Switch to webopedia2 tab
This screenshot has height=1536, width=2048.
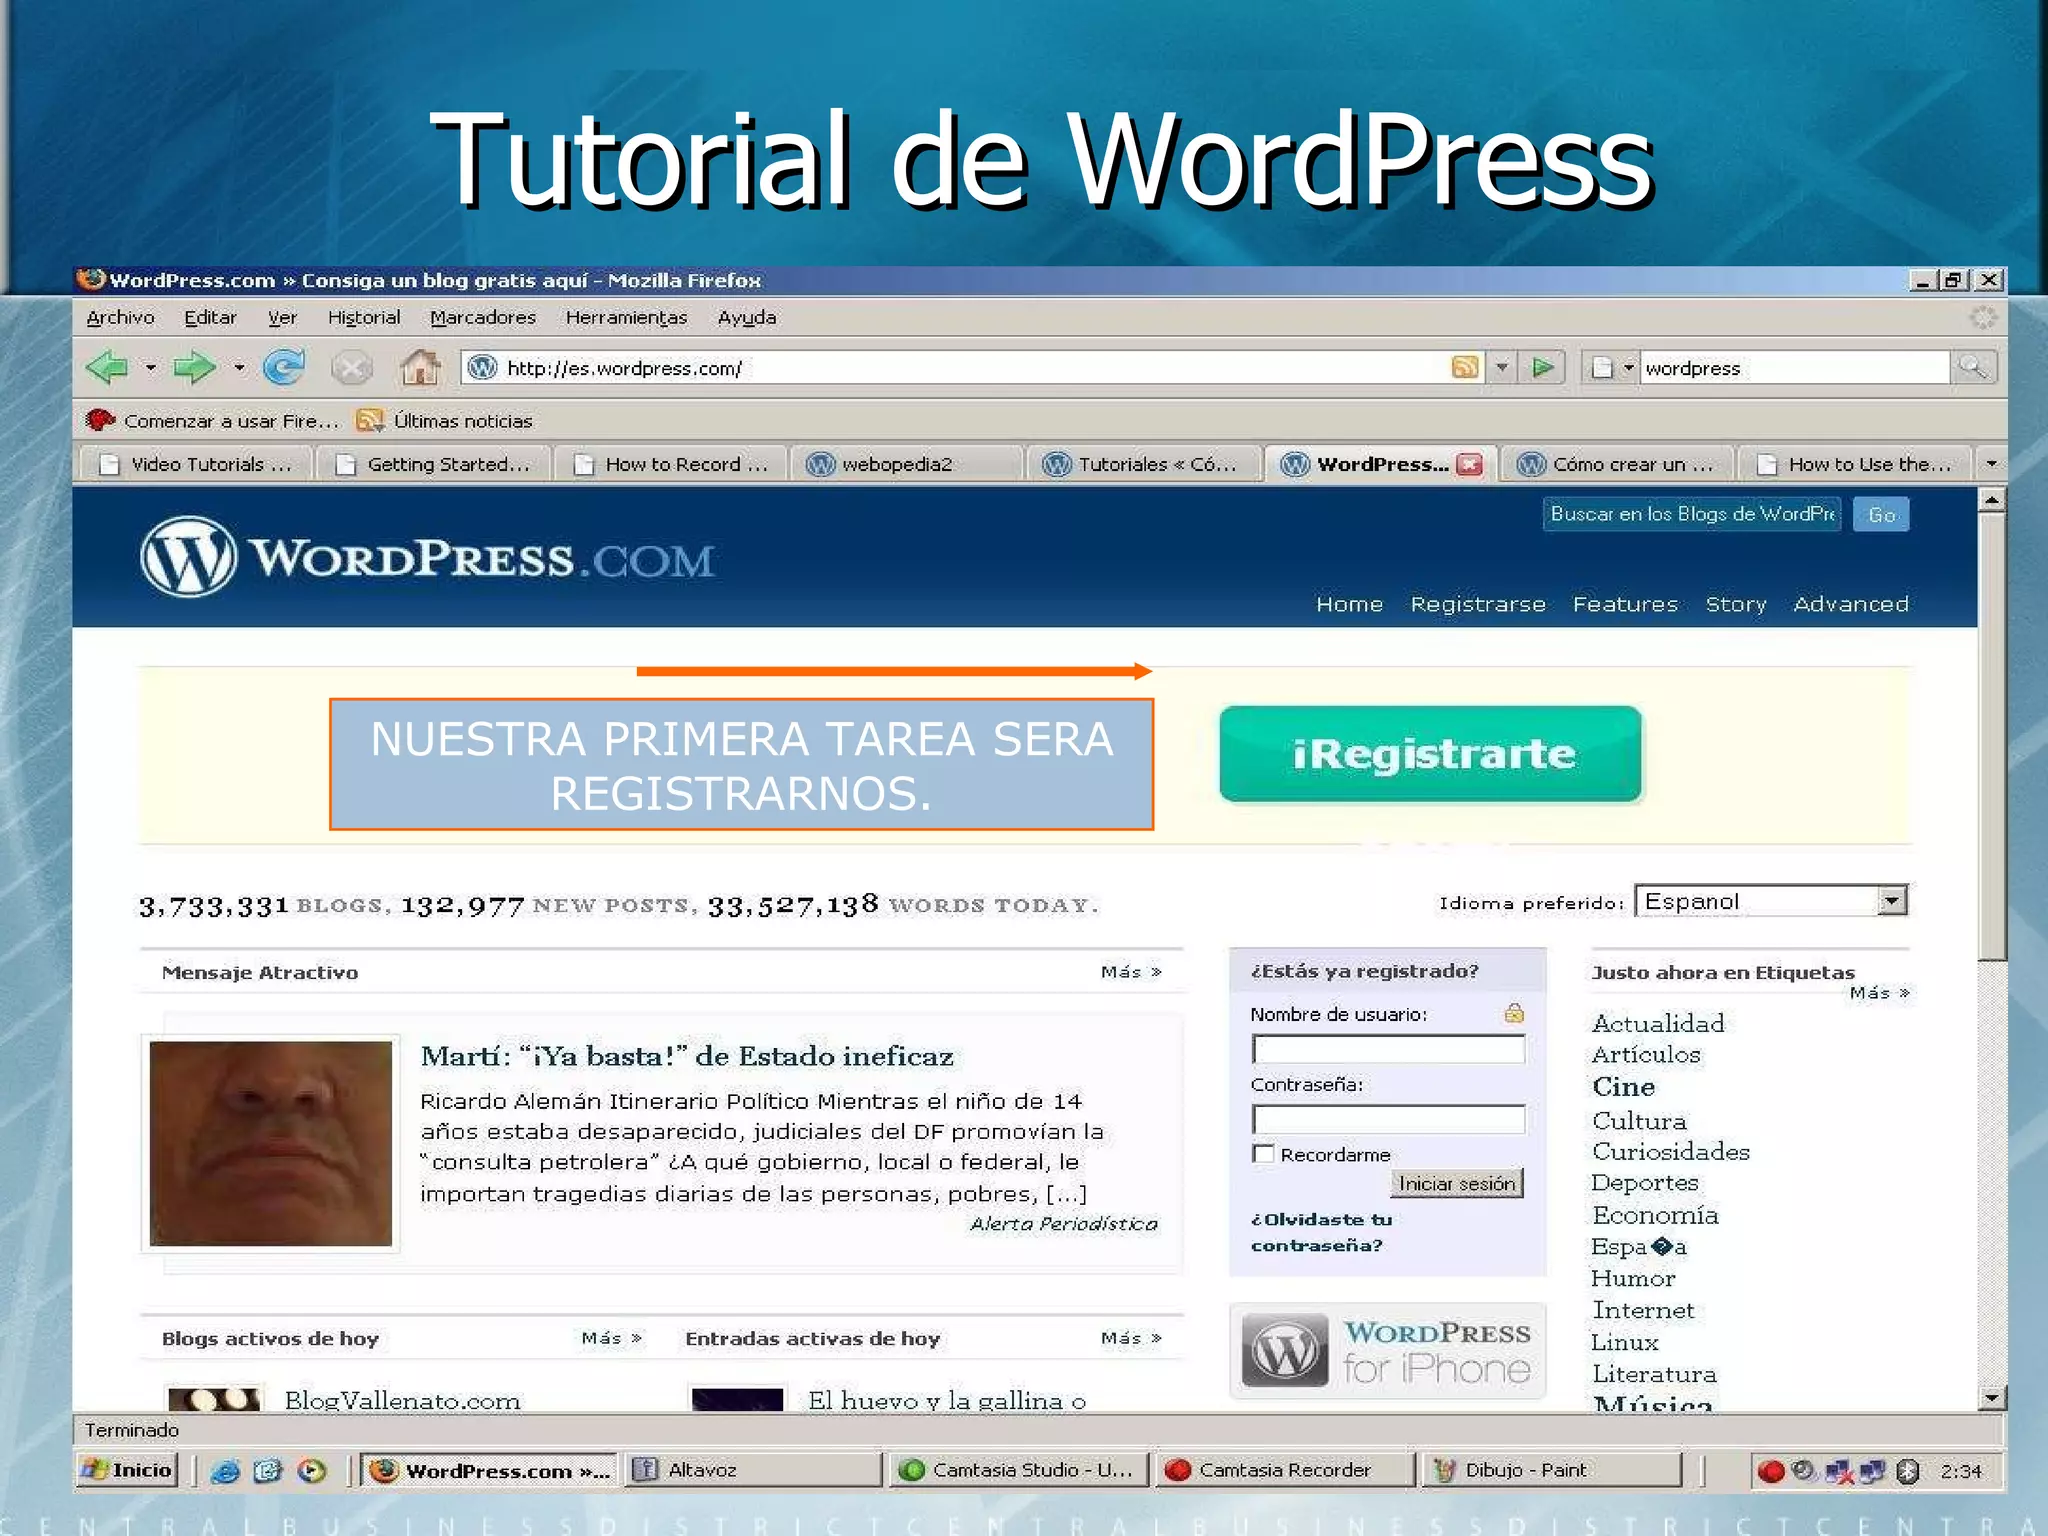coord(908,464)
